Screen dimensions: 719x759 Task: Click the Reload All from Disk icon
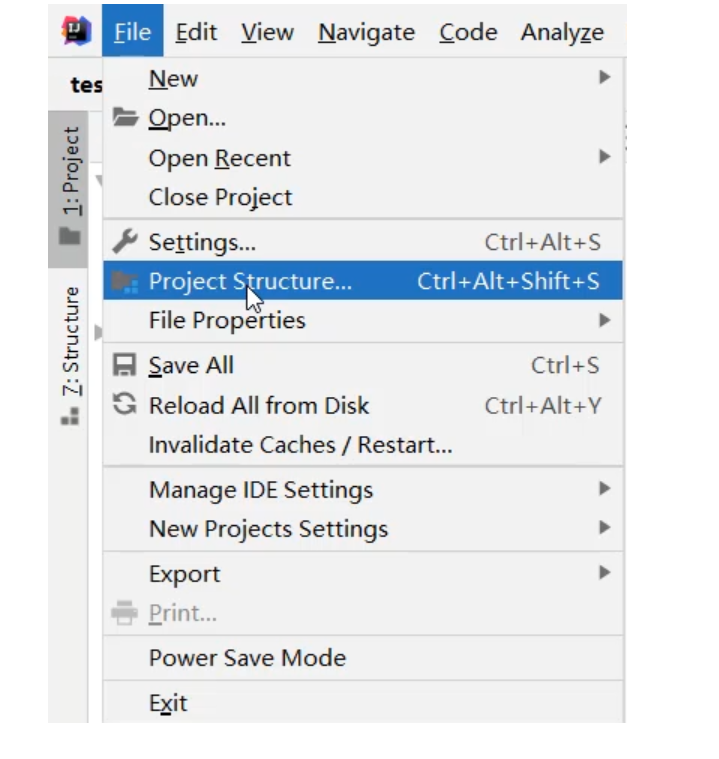coord(125,406)
